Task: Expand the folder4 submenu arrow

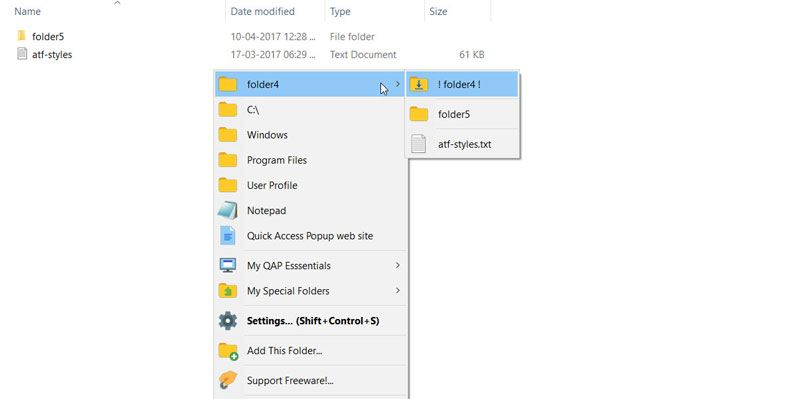Action: 397,84
